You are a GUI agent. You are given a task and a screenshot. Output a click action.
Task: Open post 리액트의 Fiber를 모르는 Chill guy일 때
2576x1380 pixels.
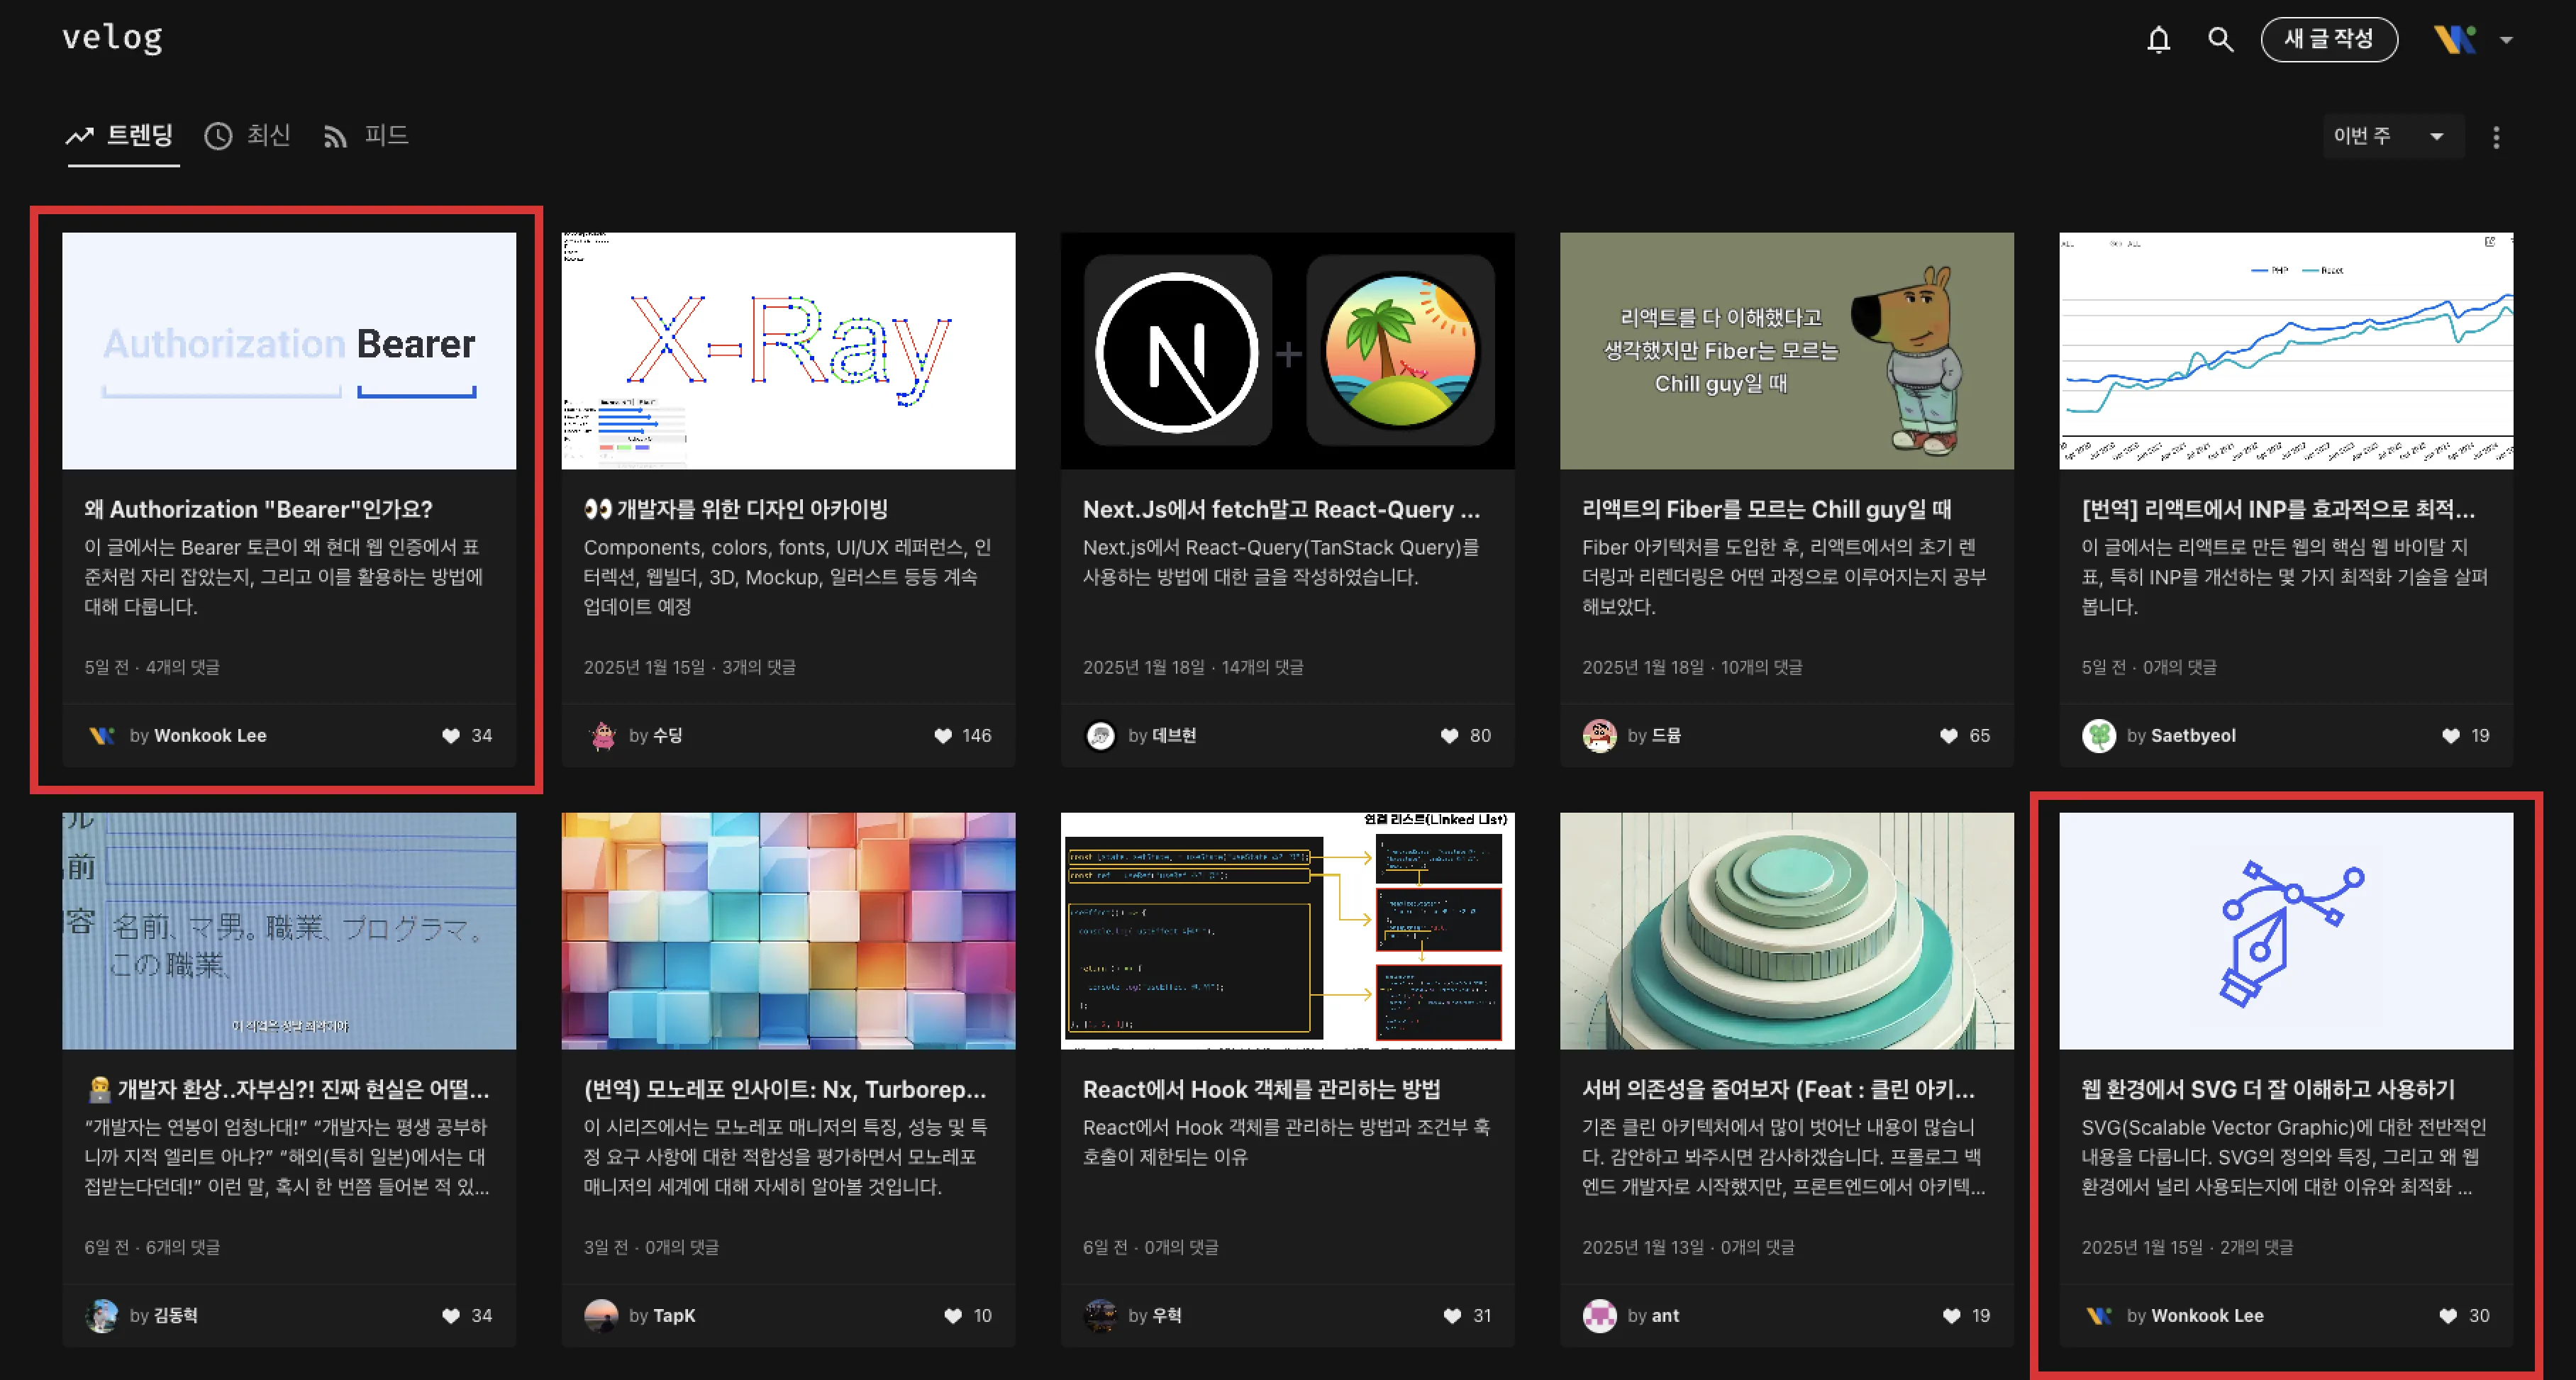pyautogui.click(x=1766, y=509)
